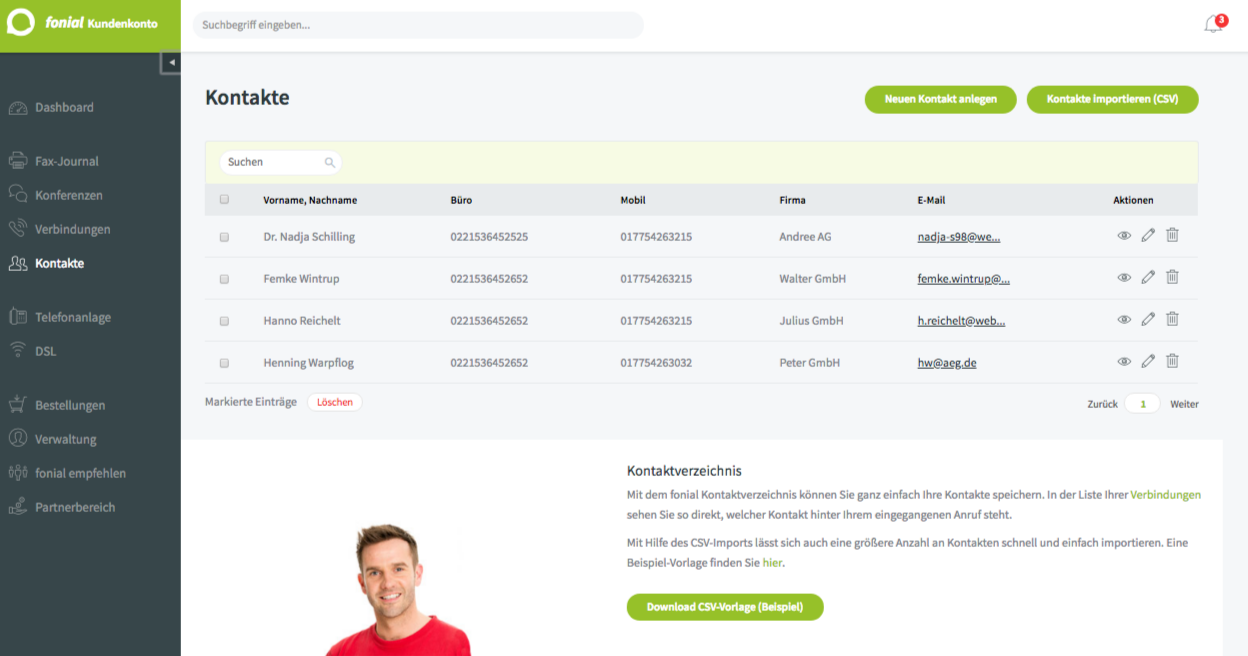Click Neuen Kontakt anlegen button
Viewport: 1248px width, 656px height.
pos(940,100)
